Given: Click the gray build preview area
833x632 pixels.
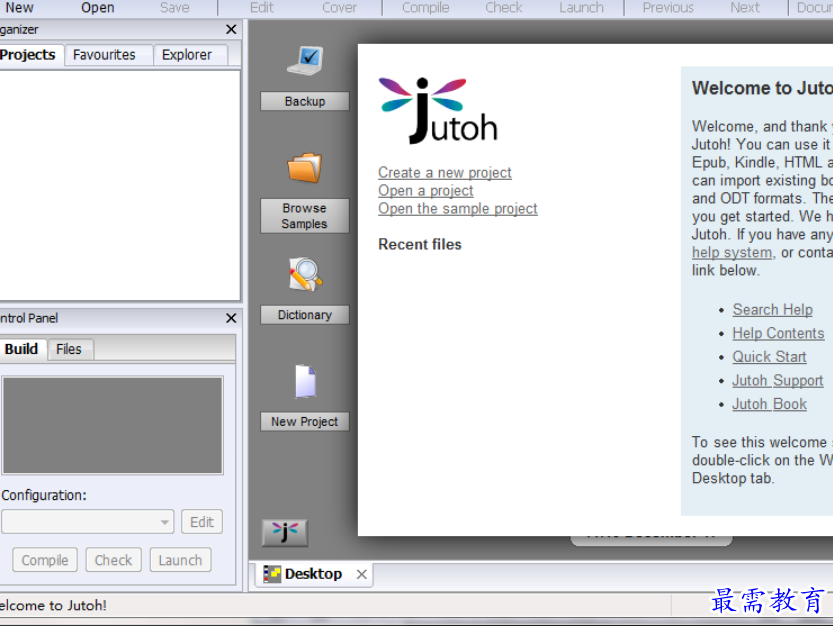Looking at the screenshot, I should 113,425.
